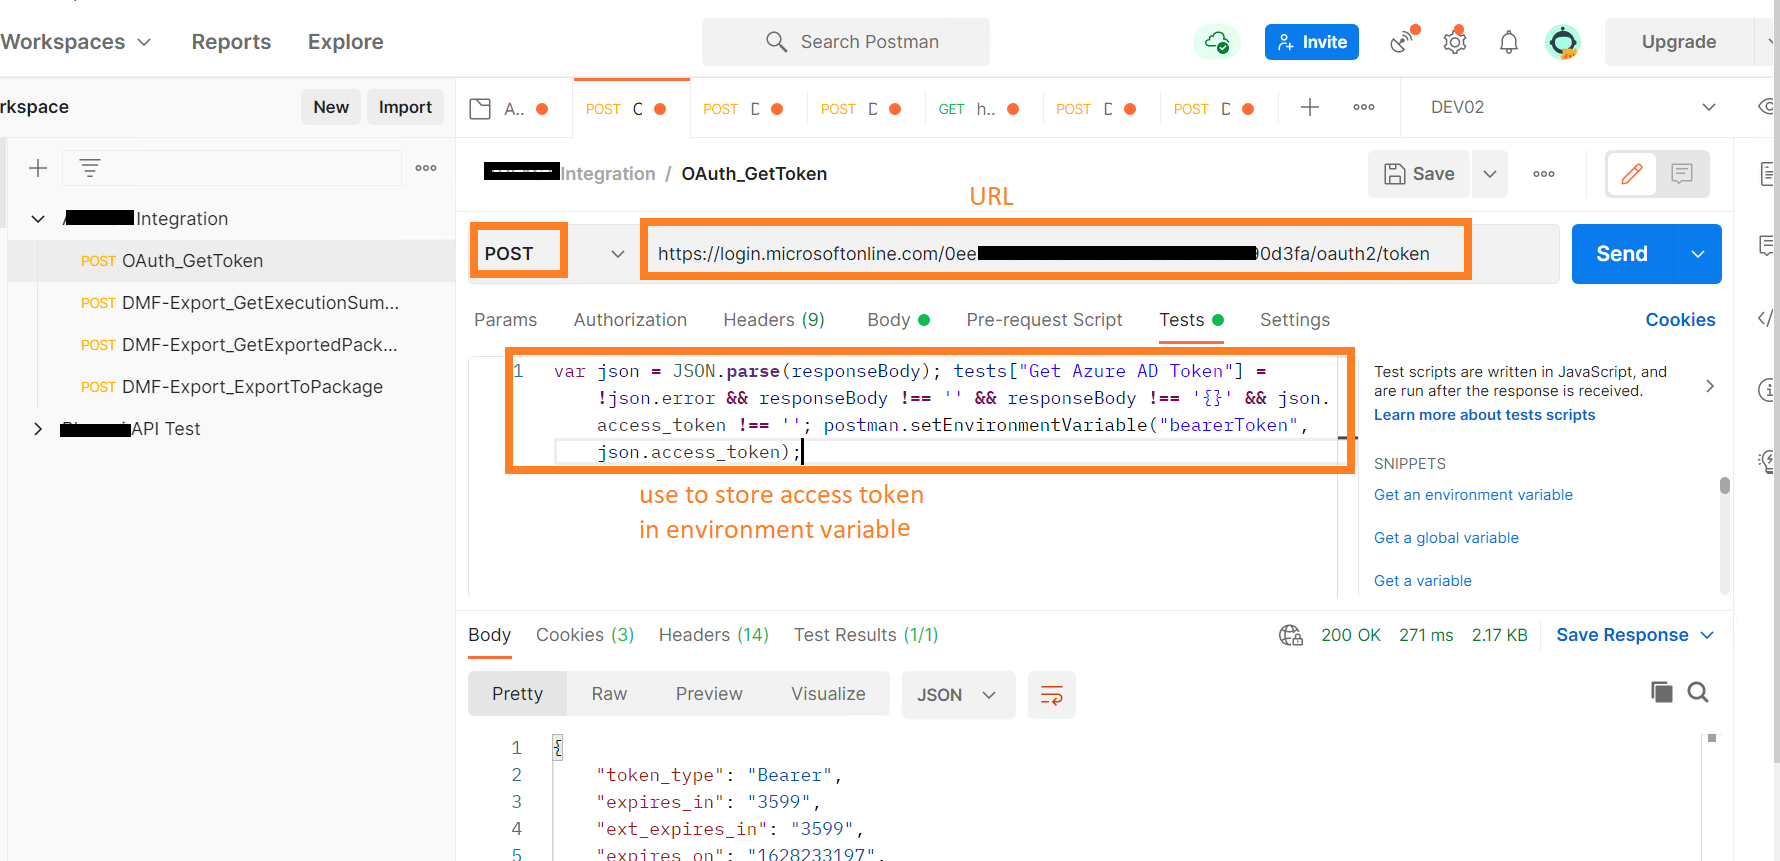This screenshot has width=1780, height=861.
Task: Open the Workspaces dropdown
Action: pos(76,42)
